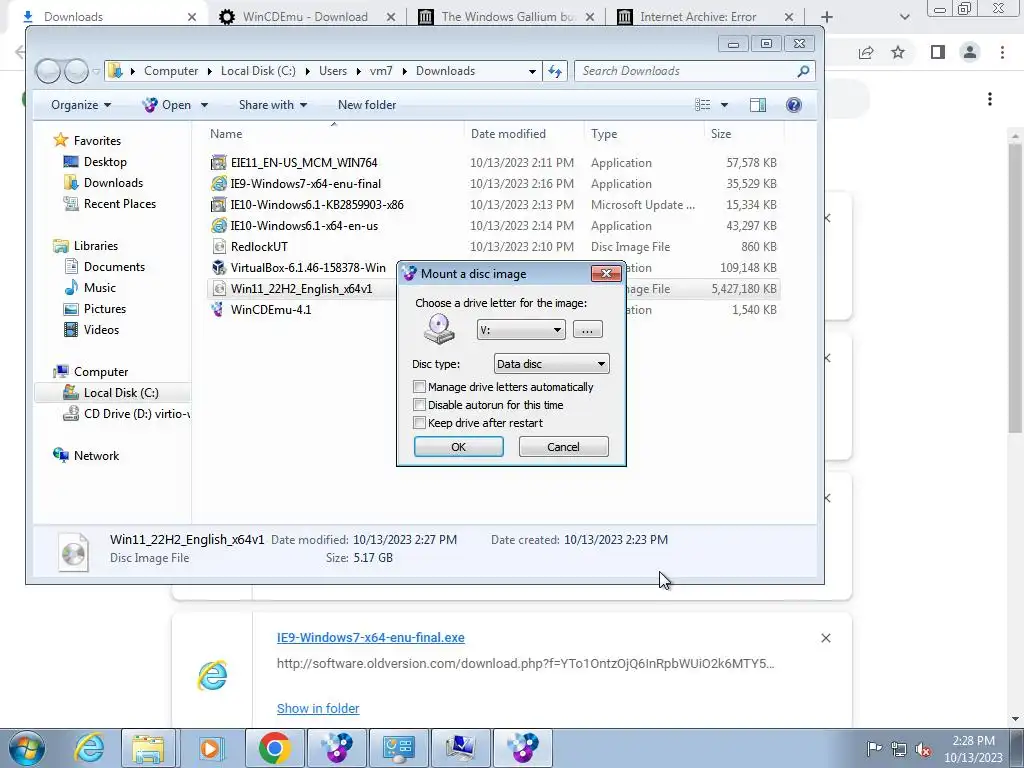Image resolution: width=1024 pixels, height=768 pixels.
Task: Go forward with Explorer forward arrow
Action: click(x=76, y=71)
